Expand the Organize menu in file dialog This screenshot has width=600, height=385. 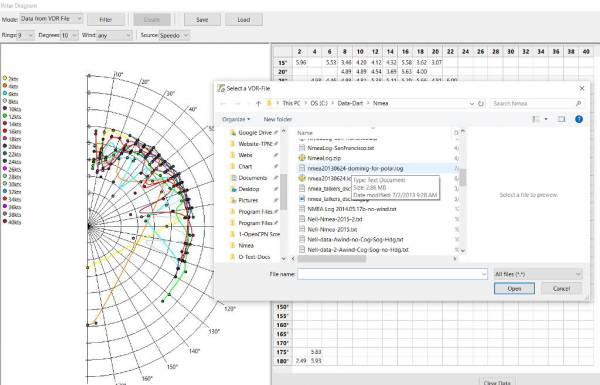pos(236,119)
